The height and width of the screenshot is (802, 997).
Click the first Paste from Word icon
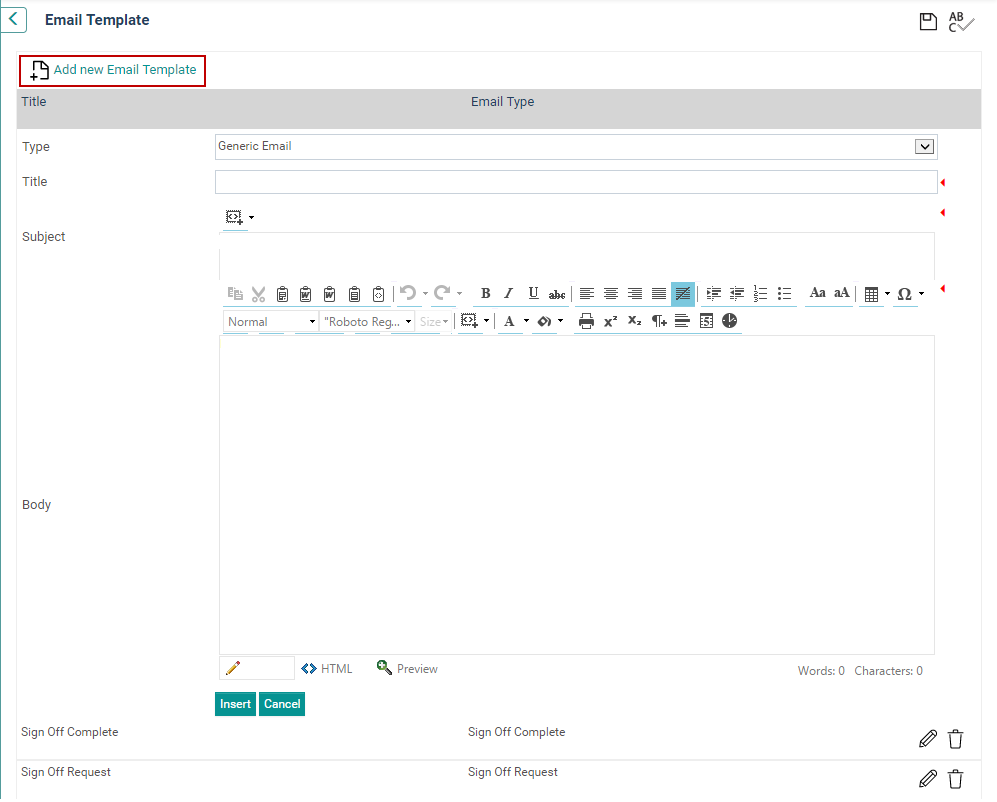tap(306, 294)
